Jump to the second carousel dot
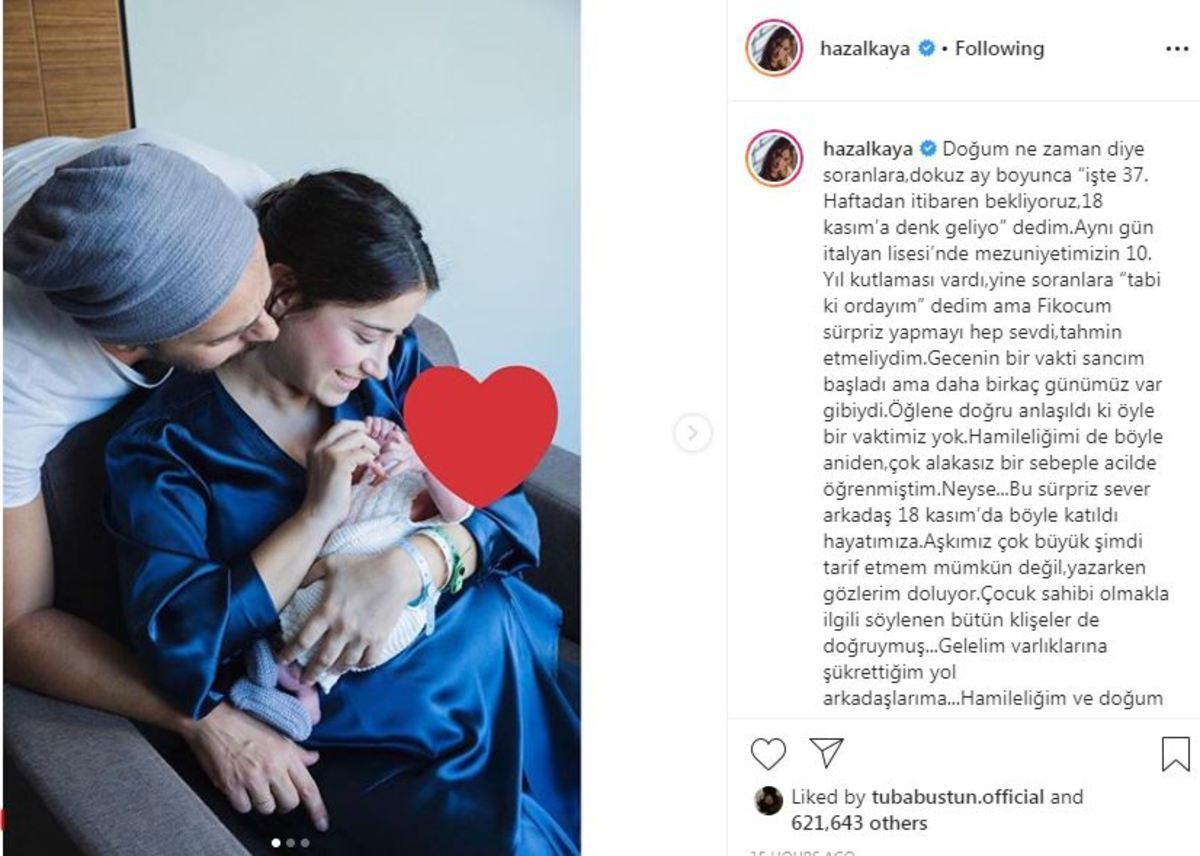The height and width of the screenshot is (856, 1200). 291,843
